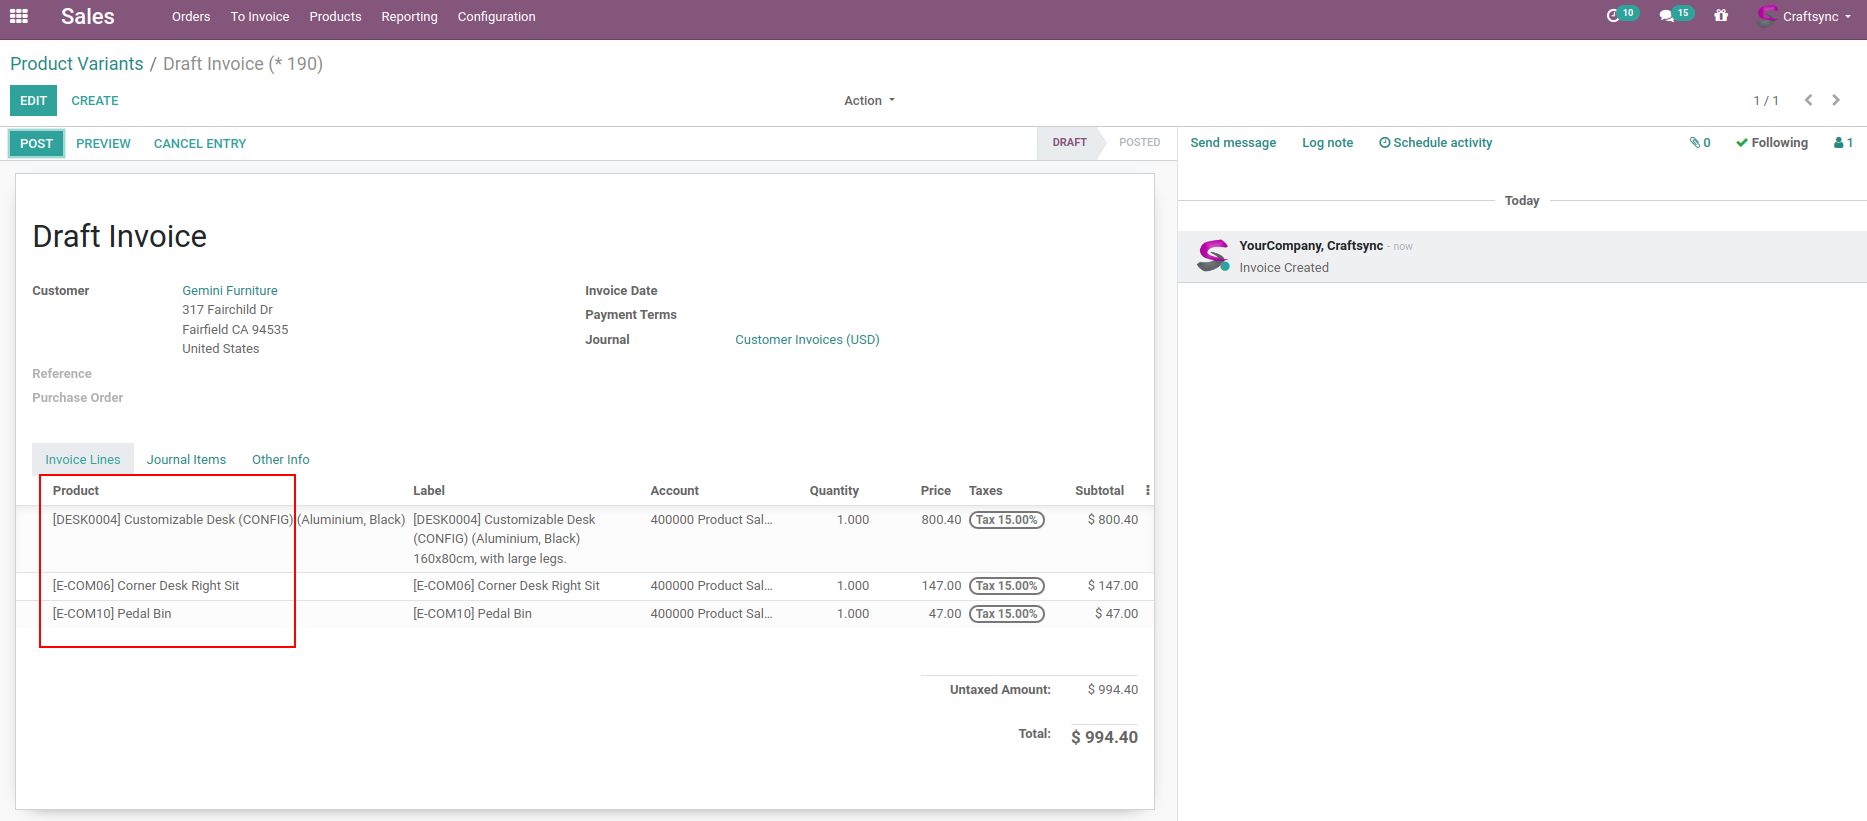1867x821 pixels.
Task: Click Schedule activity in chatter
Action: 1435,143
